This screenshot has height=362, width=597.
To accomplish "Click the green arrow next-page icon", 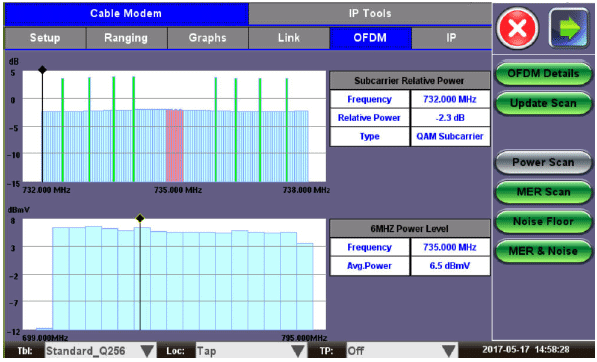I will tap(569, 28).
